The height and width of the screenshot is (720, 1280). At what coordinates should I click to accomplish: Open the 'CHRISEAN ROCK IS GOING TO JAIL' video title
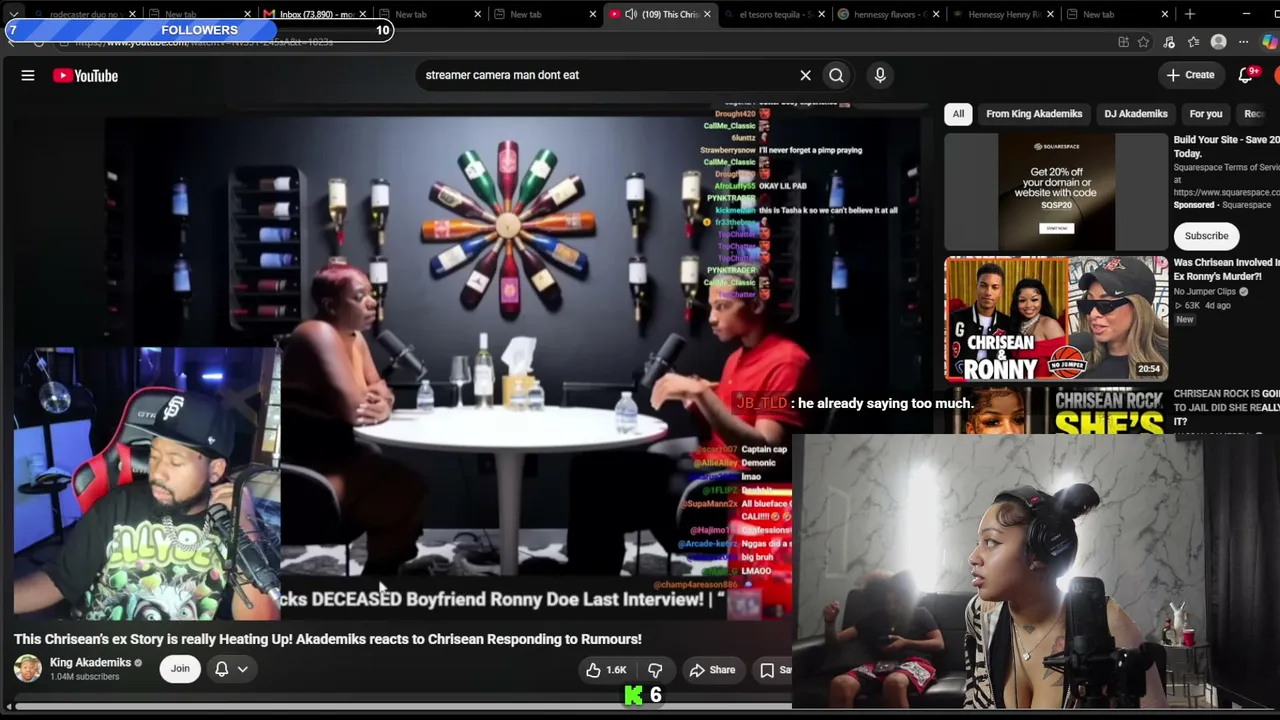pos(1226,408)
